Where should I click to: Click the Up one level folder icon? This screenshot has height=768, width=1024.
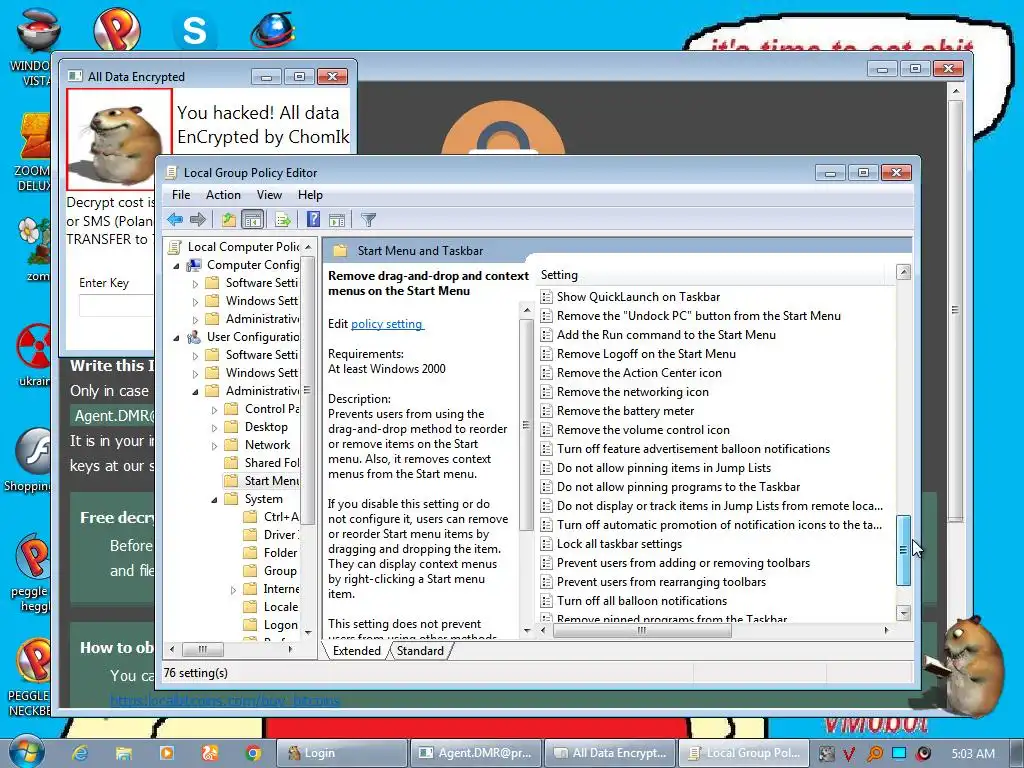coord(228,219)
